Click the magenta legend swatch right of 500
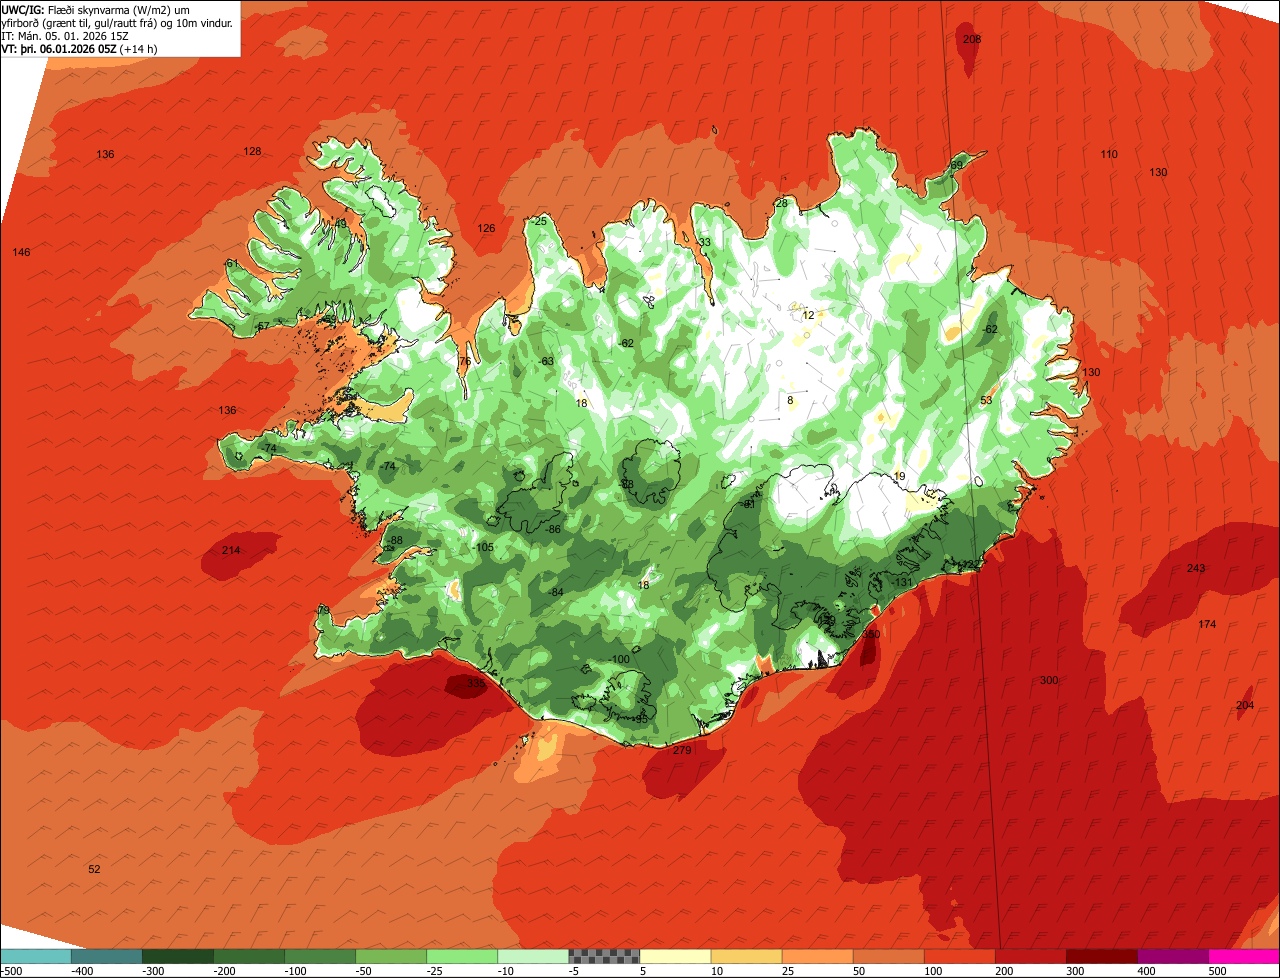The image size is (1280, 978). click(x=1243, y=955)
